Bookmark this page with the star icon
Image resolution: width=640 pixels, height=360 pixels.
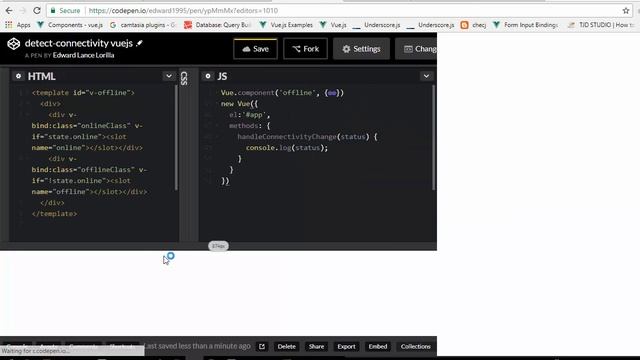626,11
